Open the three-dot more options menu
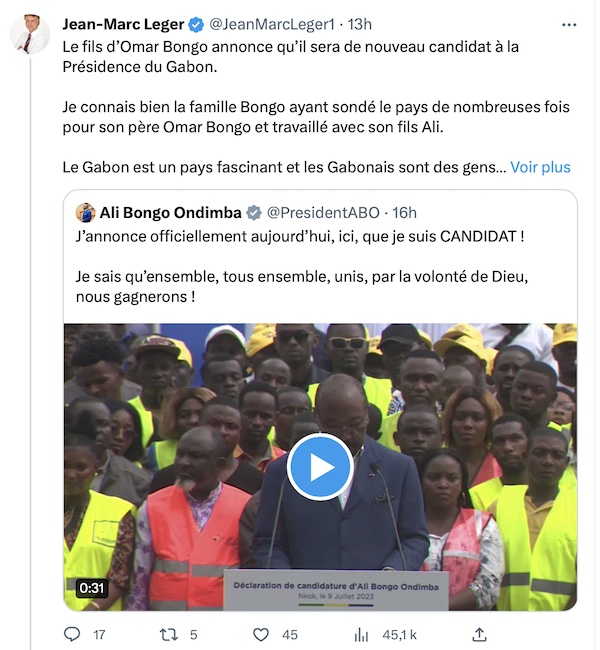Screen dimensions: 600x650 pyautogui.click(x=569, y=25)
